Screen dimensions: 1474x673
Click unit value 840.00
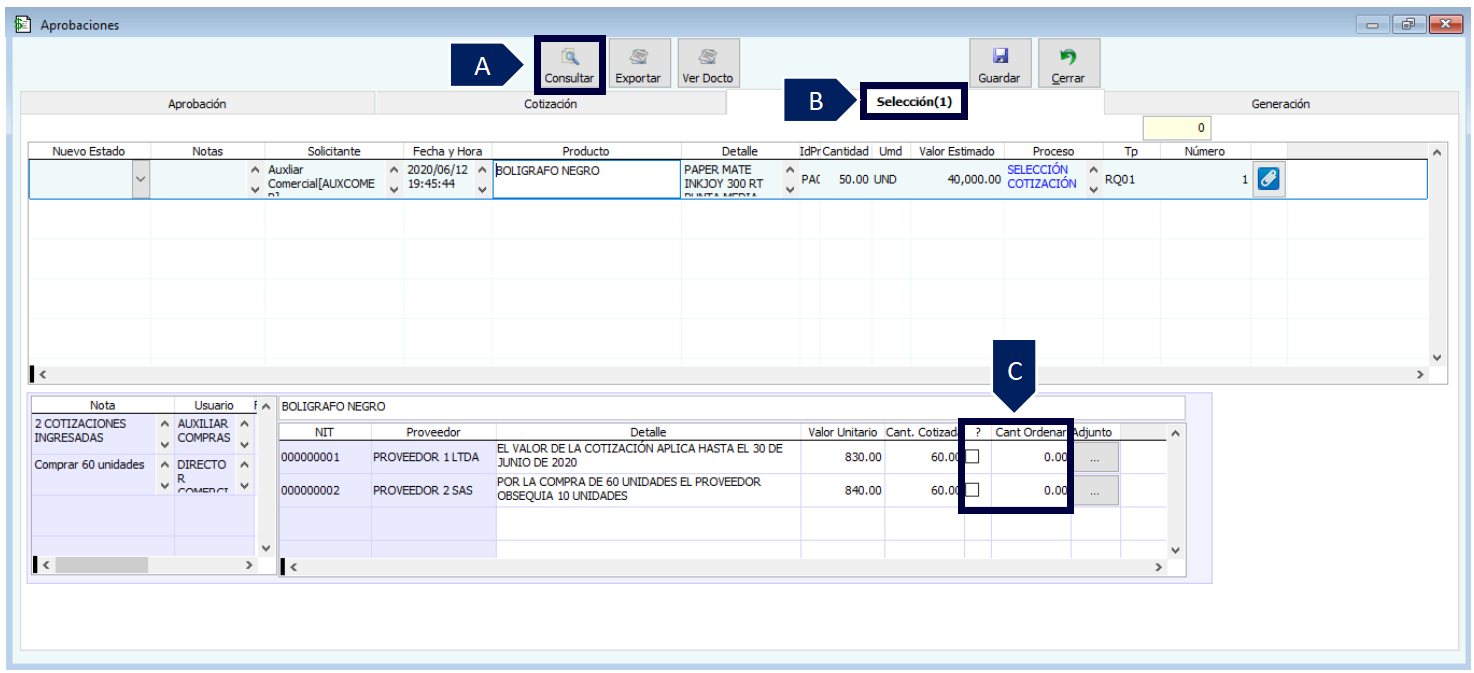point(843,490)
